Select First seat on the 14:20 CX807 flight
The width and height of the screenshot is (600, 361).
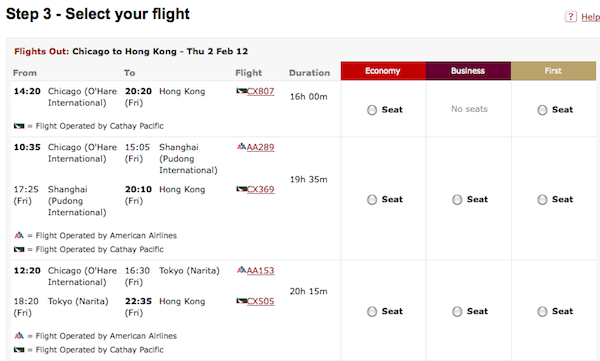click(x=542, y=110)
